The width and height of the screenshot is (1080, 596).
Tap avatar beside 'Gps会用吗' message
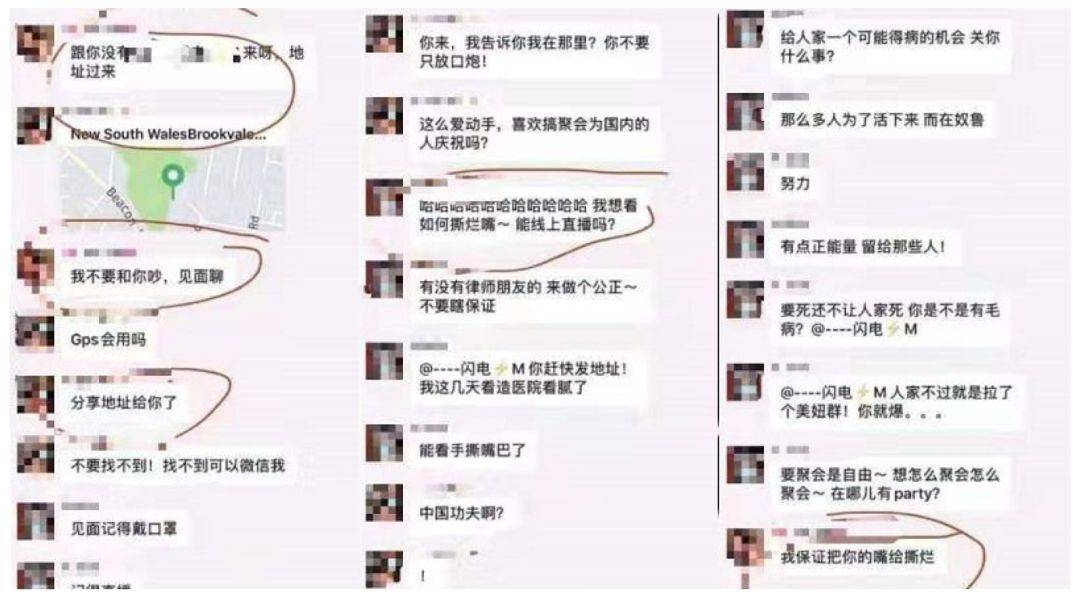tap(35, 333)
